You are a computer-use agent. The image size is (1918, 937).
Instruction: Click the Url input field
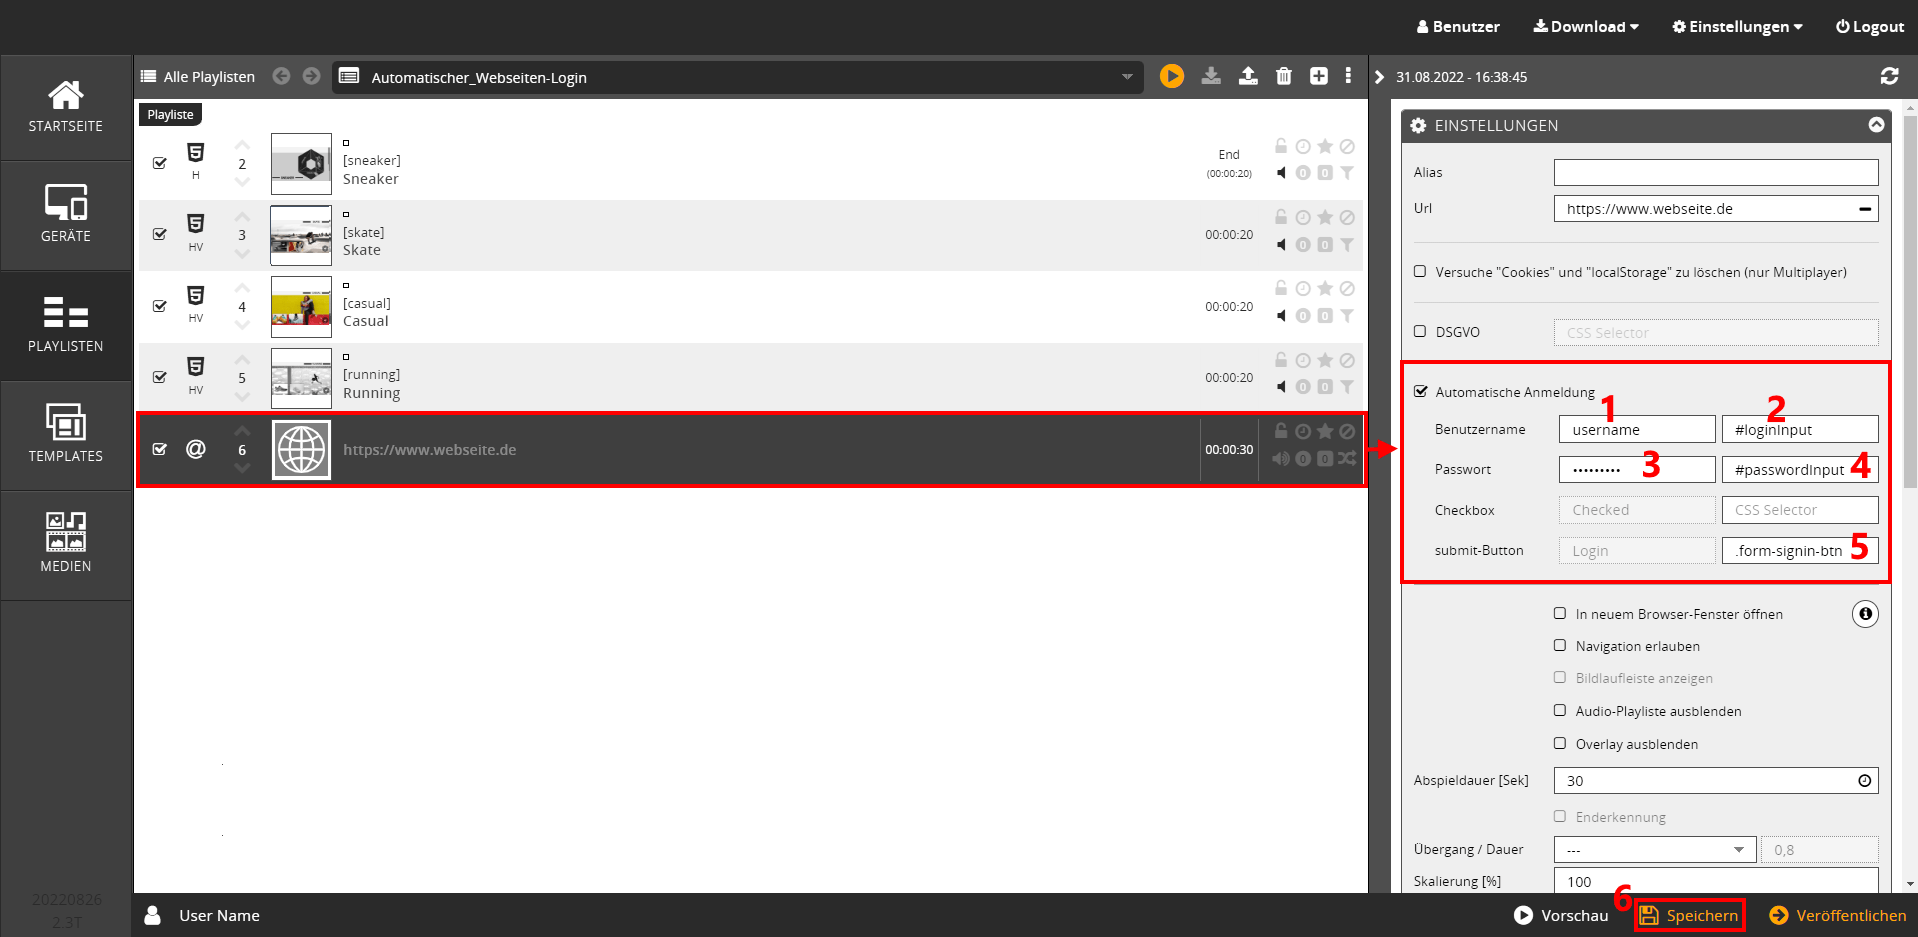point(1705,209)
